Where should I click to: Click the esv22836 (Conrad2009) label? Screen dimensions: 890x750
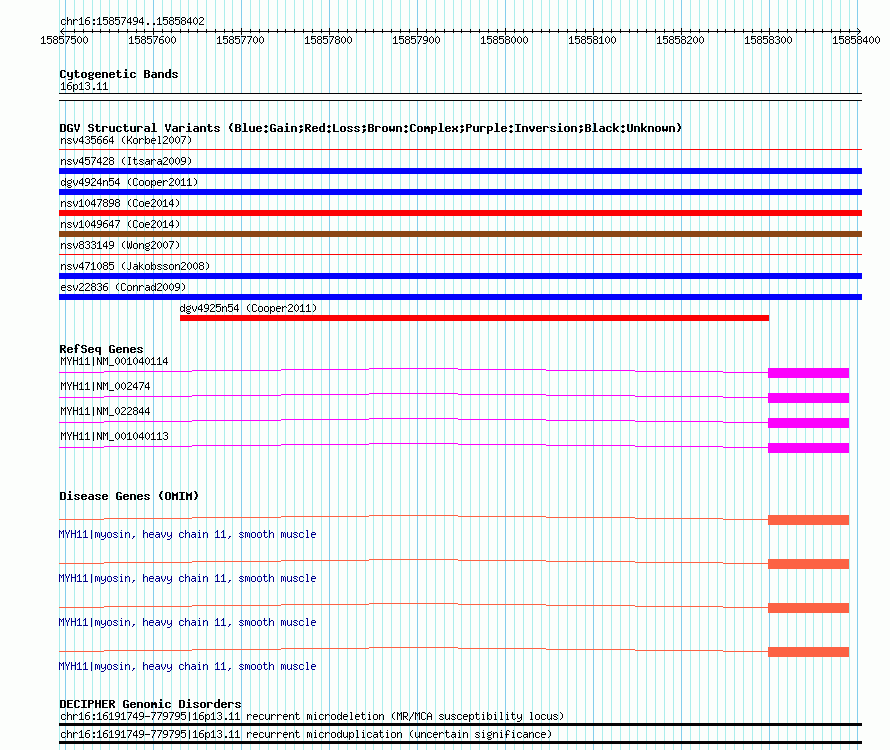click(123, 287)
